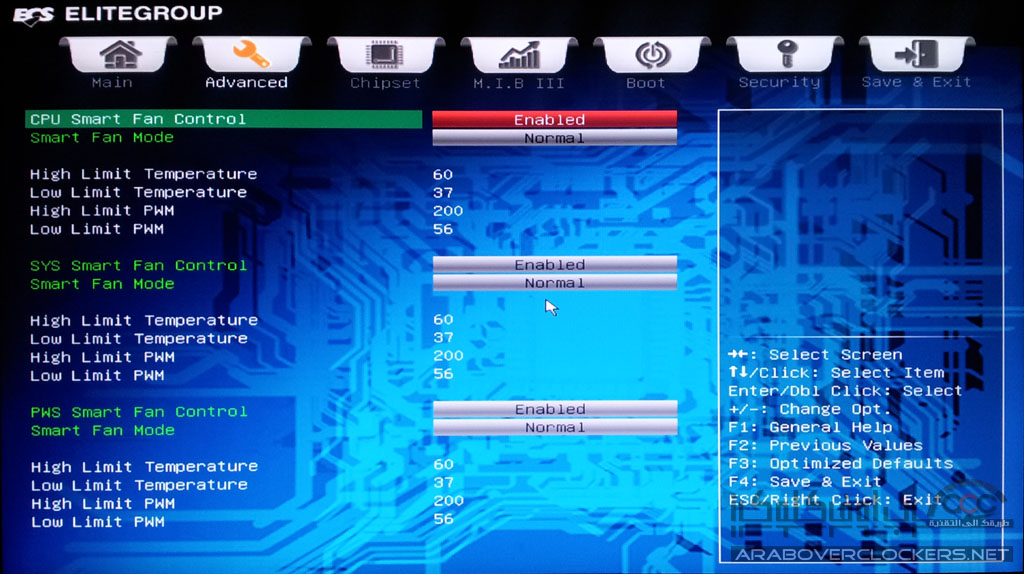
Task: Toggle CPU Smart Fan Control Enabled value
Action: click(554, 120)
